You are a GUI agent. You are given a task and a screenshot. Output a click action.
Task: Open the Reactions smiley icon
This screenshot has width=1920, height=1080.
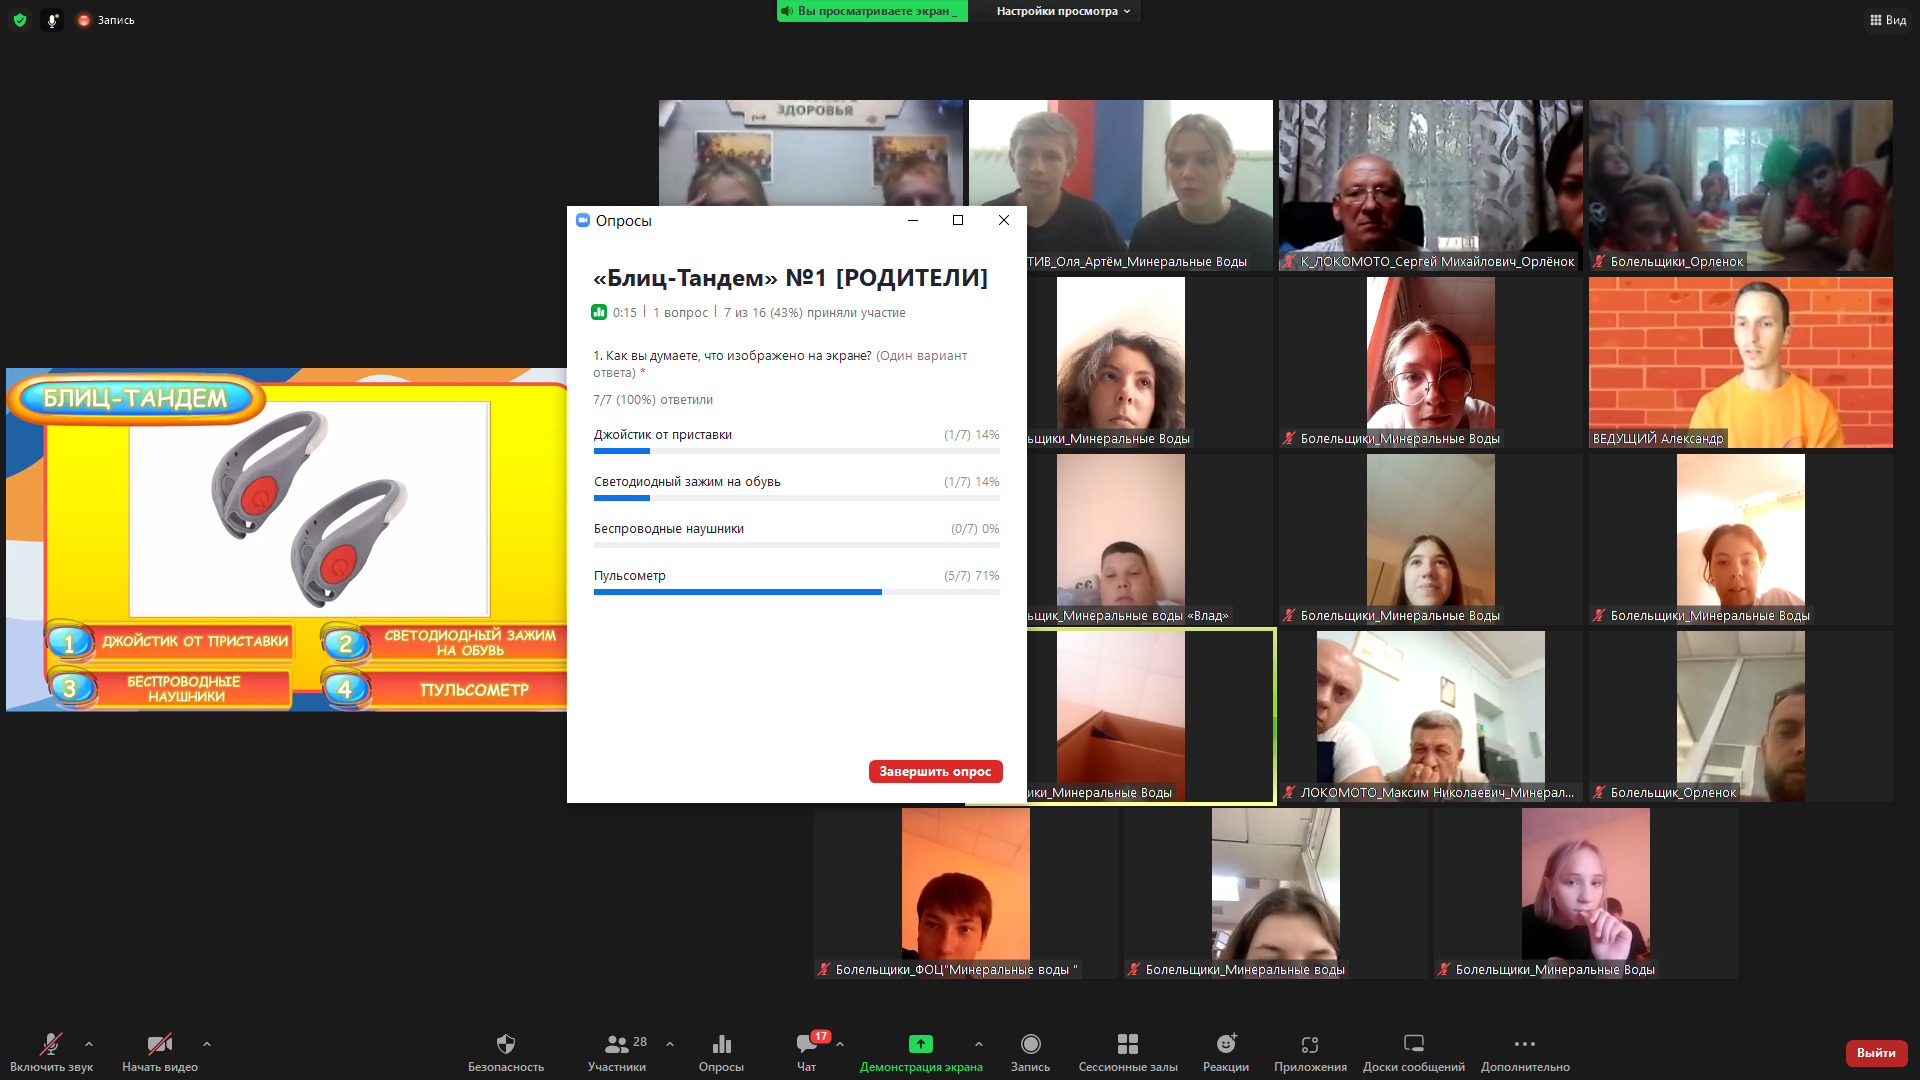tap(1225, 1045)
